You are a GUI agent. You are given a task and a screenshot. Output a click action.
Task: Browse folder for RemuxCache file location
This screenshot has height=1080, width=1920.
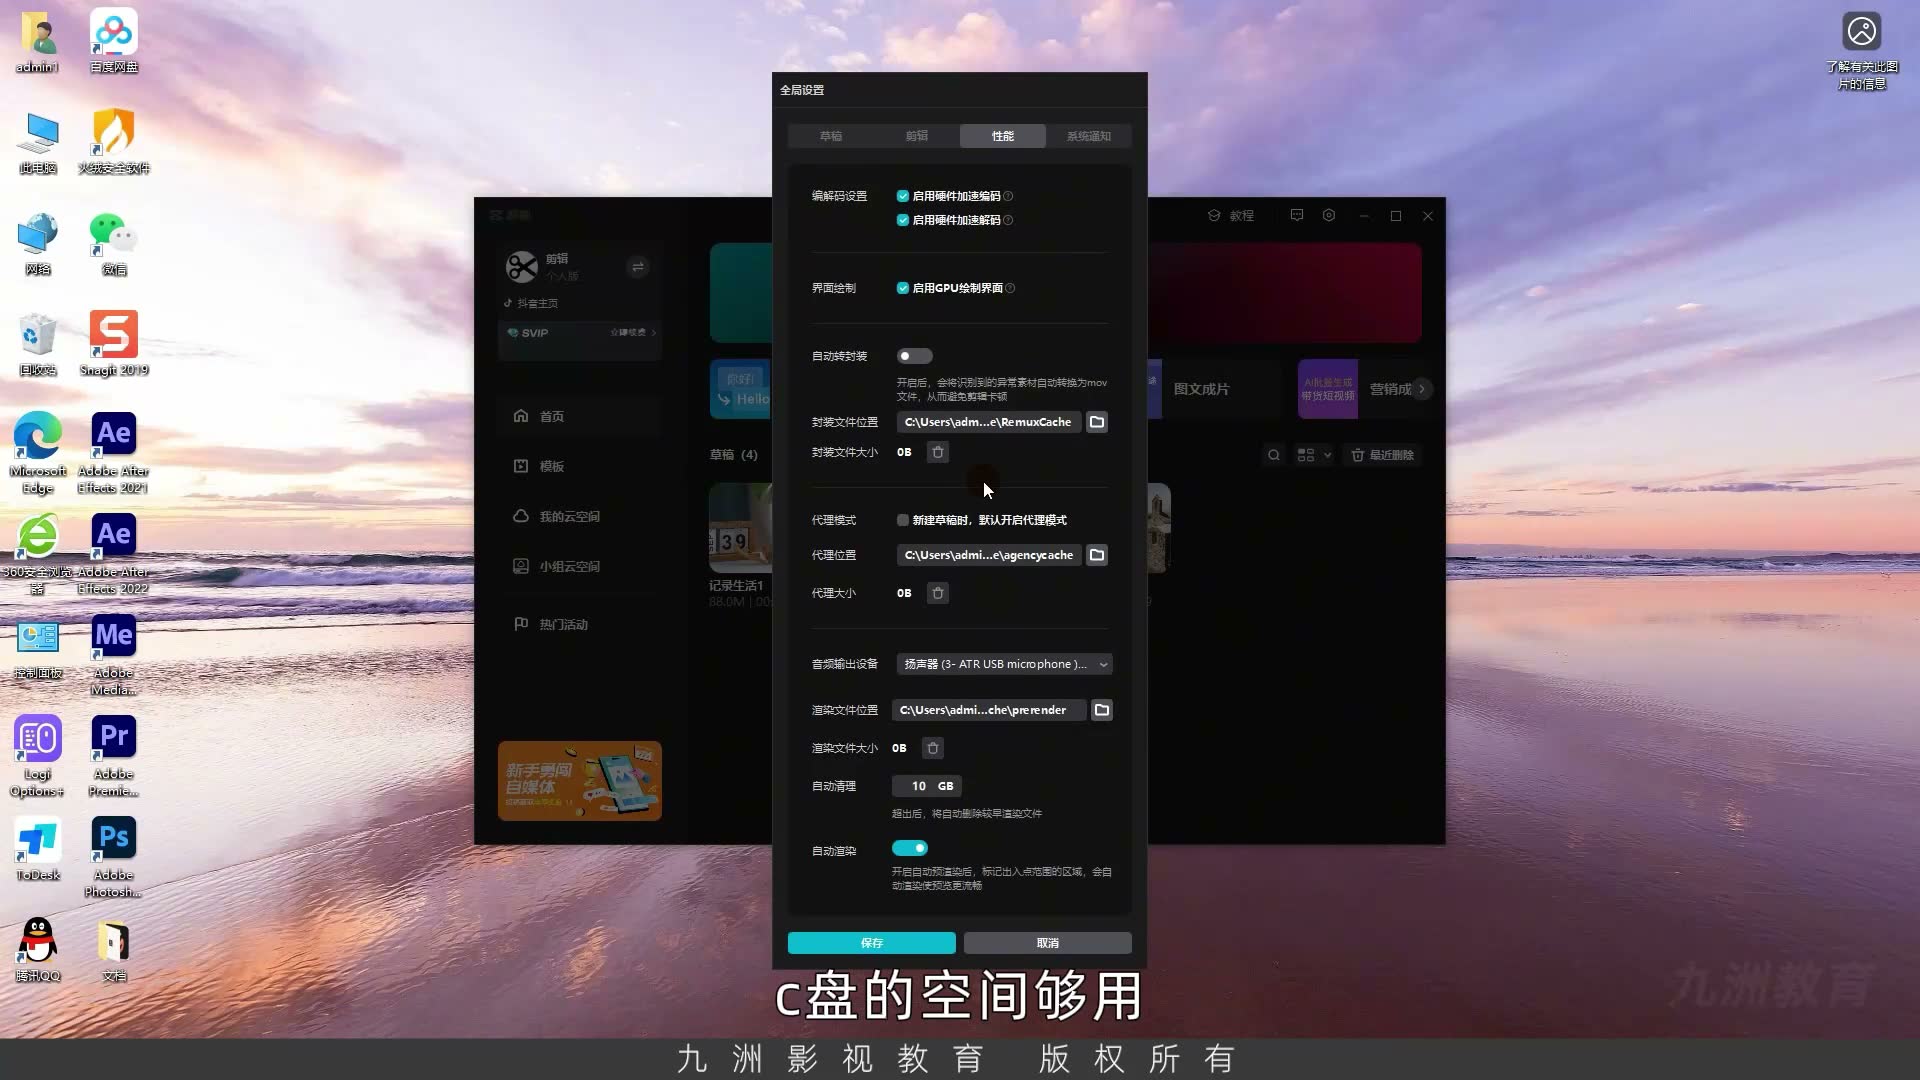pos(1097,422)
